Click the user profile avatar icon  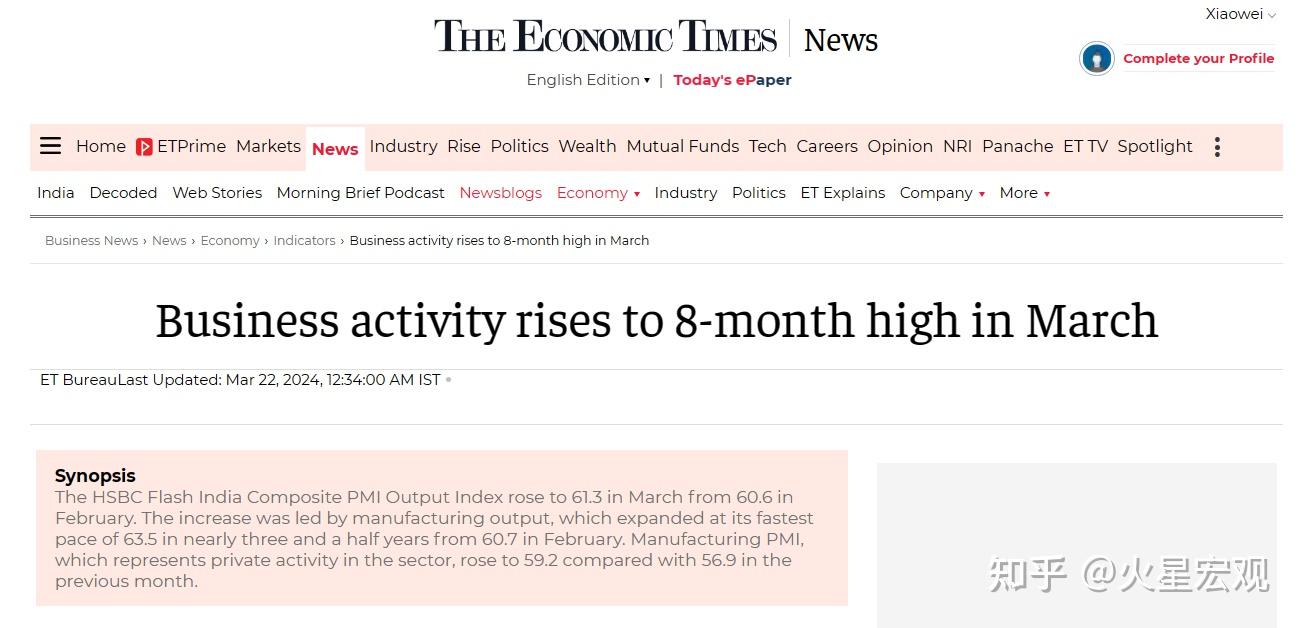tap(1096, 59)
